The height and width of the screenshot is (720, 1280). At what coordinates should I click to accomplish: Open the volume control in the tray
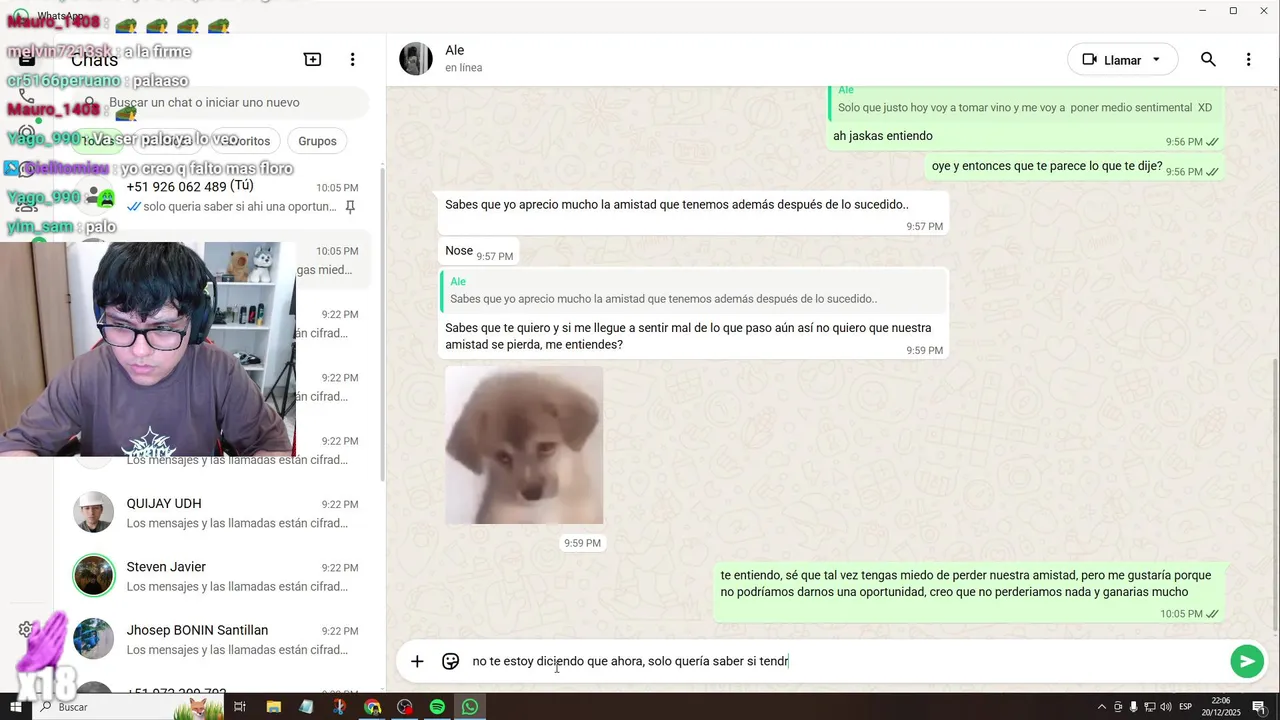pyautogui.click(x=1166, y=707)
